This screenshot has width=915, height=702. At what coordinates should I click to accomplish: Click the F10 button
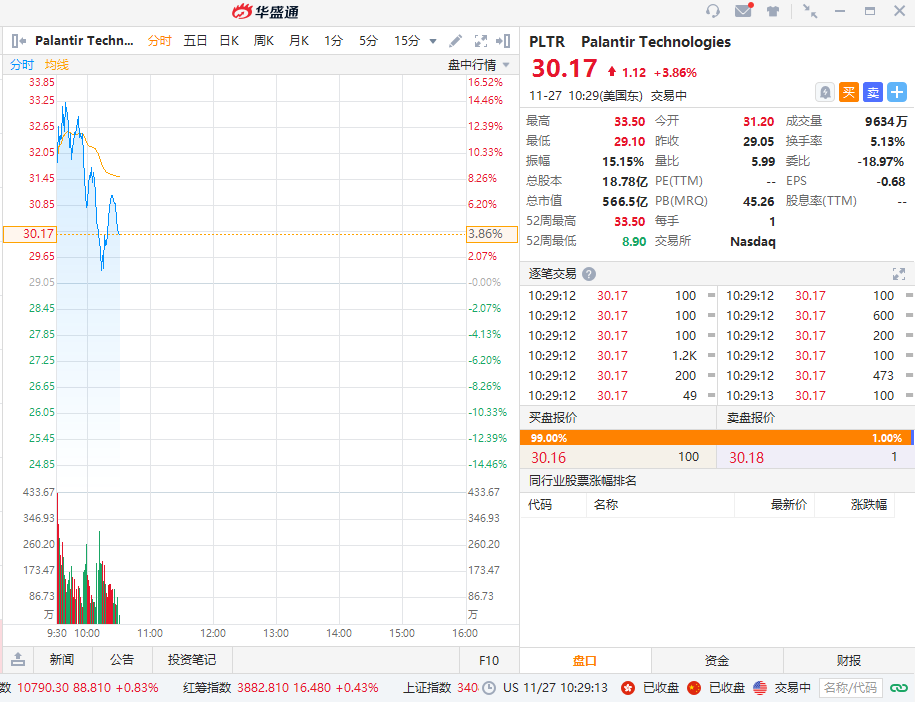(x=489, y=661)
